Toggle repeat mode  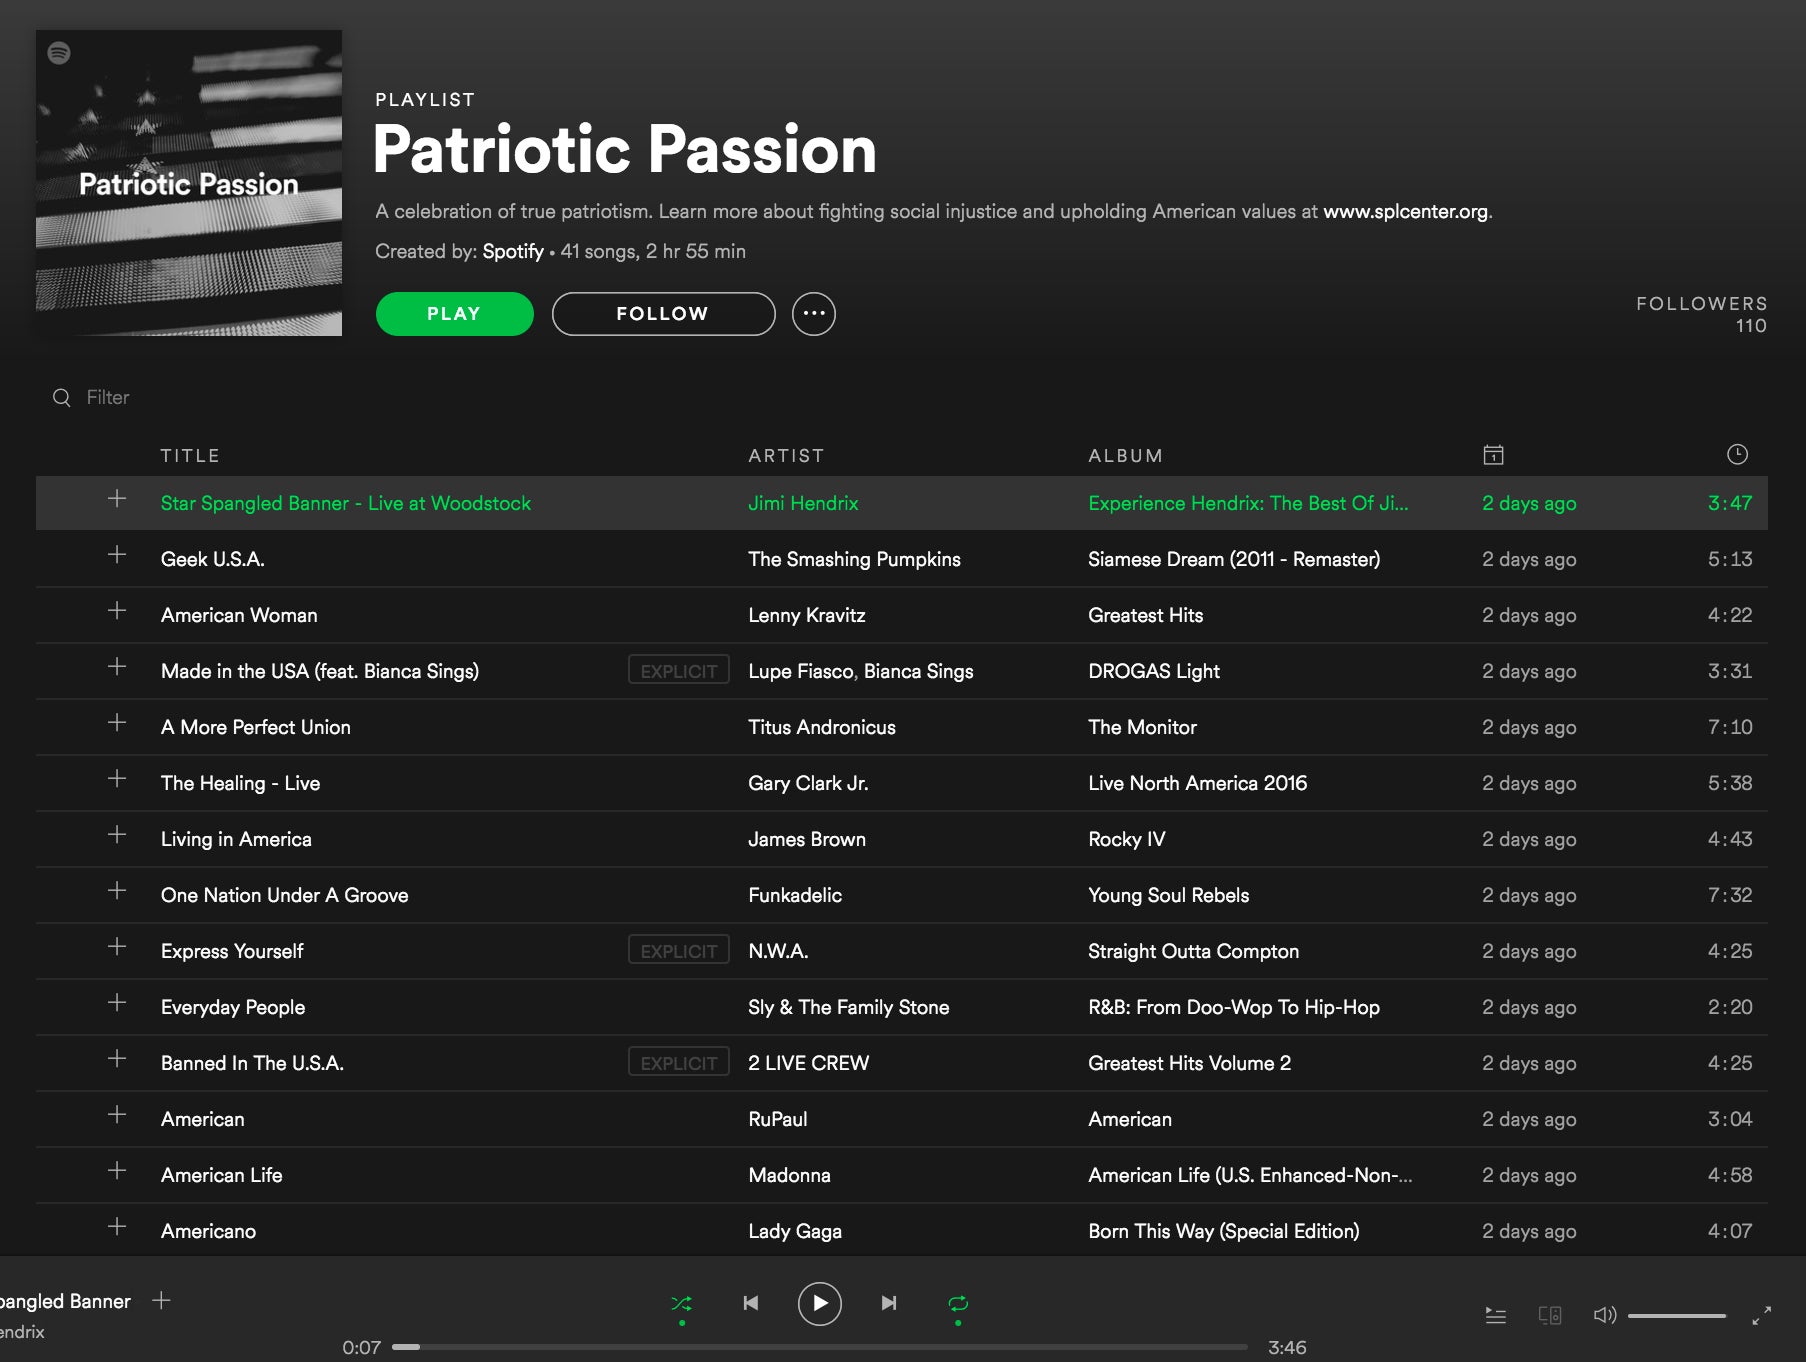pyautogui.click(x=958, y=1303)
